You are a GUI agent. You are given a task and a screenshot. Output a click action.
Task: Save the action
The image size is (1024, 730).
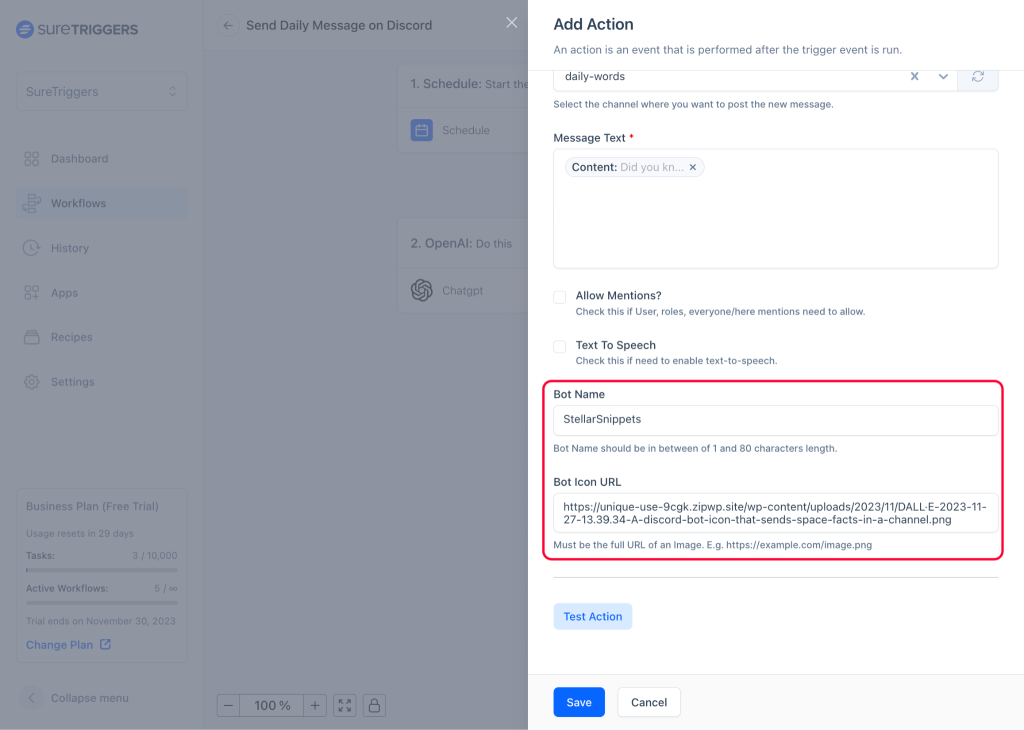coord(579,702)
